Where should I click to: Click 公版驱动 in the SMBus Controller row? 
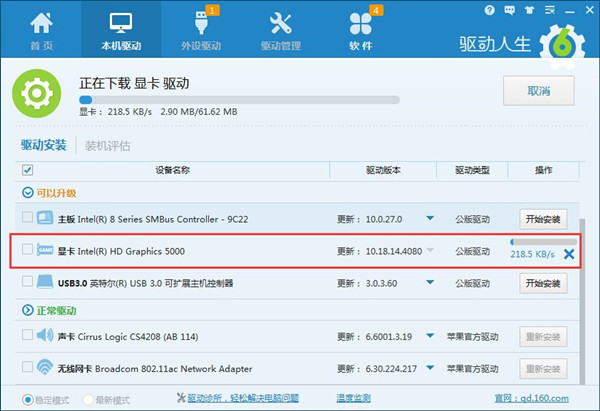pos(473,219)
